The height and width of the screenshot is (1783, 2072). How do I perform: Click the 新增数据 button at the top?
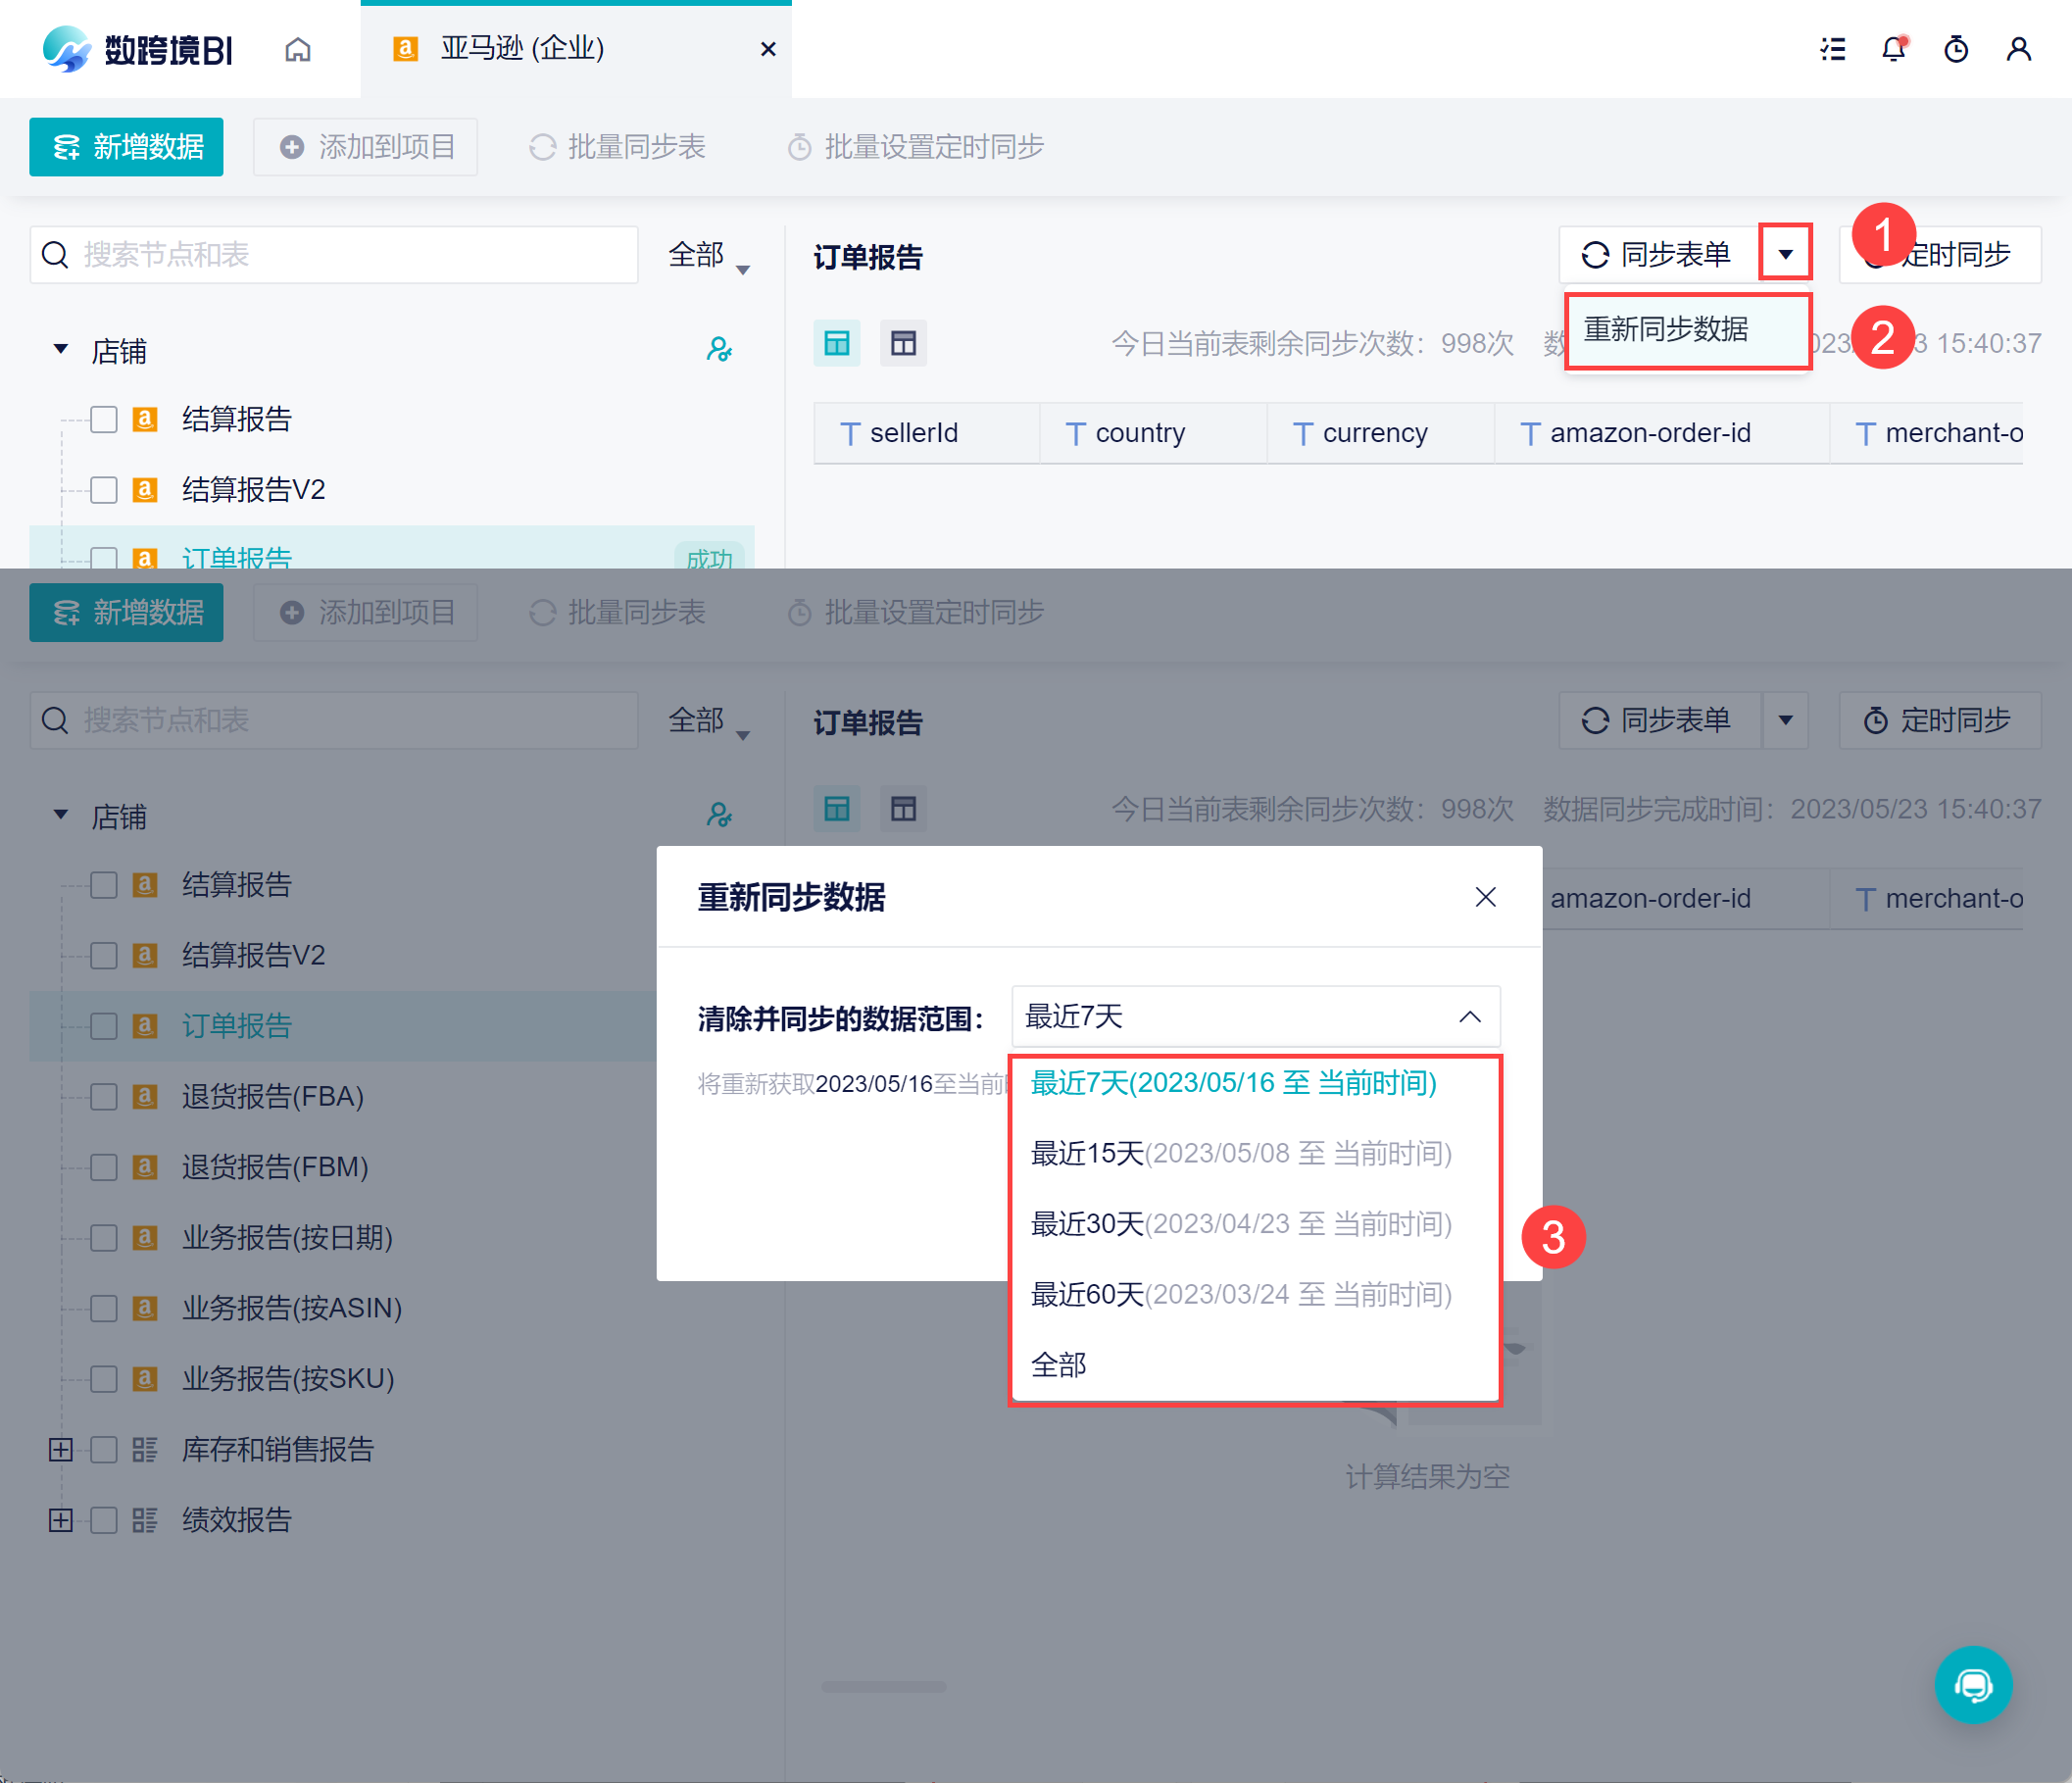(x=126, y=147)
